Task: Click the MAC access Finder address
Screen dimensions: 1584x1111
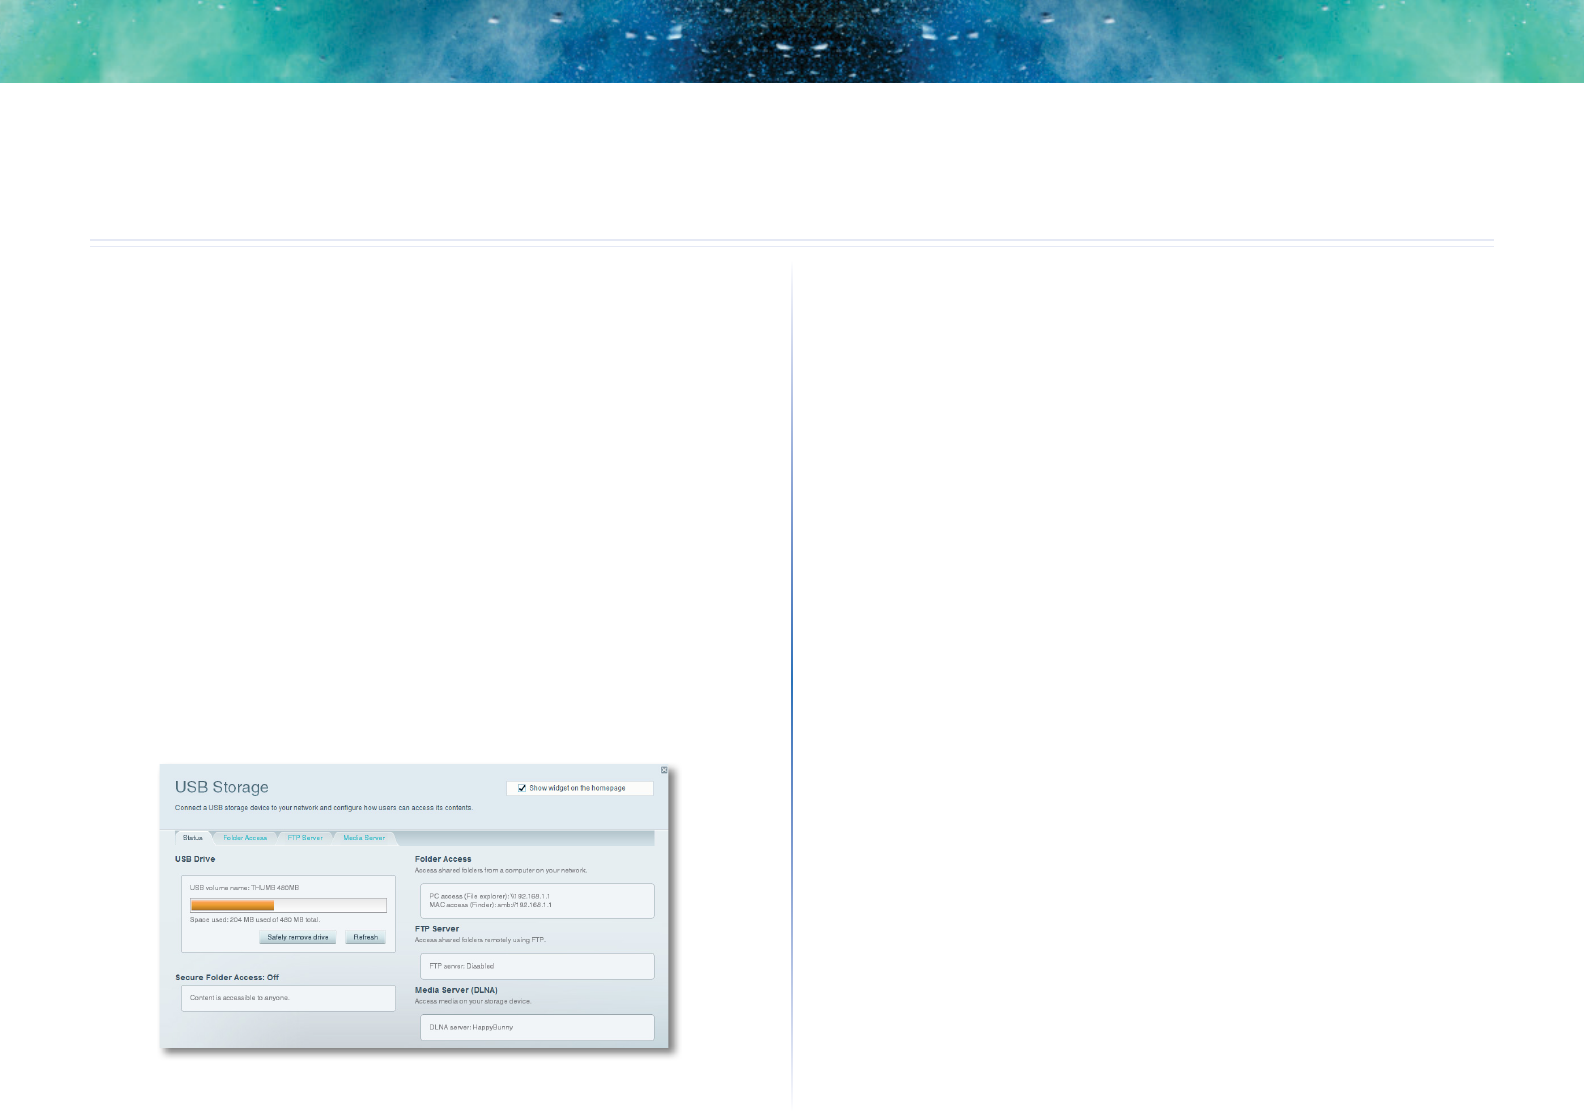Action: pyautogui.click(x=490, y=905)
